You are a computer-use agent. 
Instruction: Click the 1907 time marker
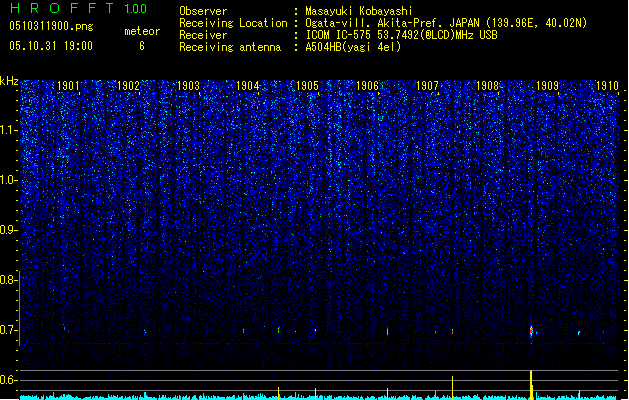click(x=427, y=86)
